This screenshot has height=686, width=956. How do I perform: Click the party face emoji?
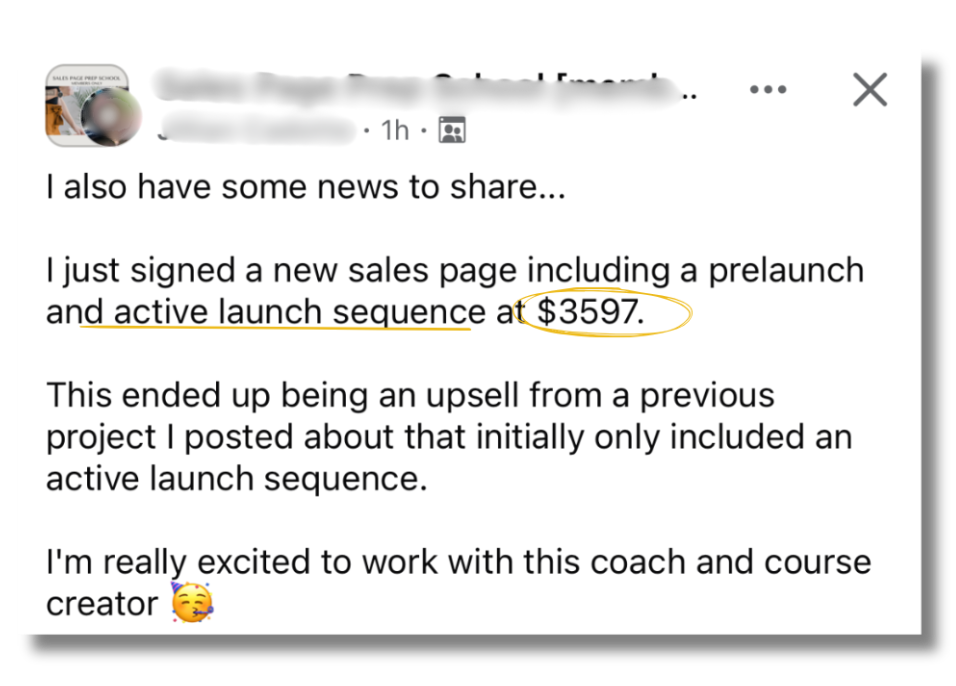(191, 603)
